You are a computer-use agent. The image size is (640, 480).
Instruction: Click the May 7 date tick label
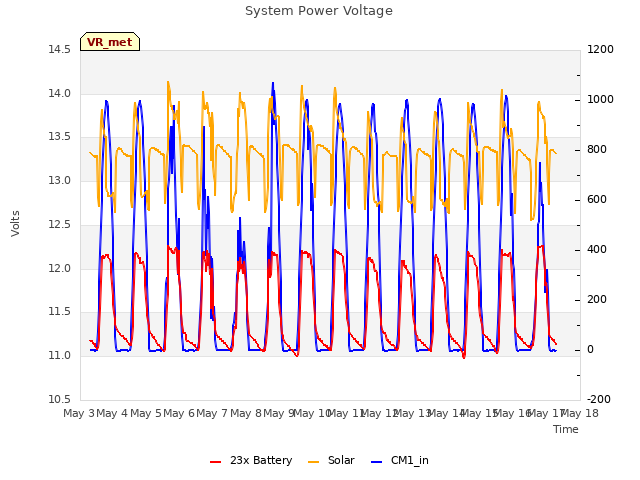tap(212, 413)
